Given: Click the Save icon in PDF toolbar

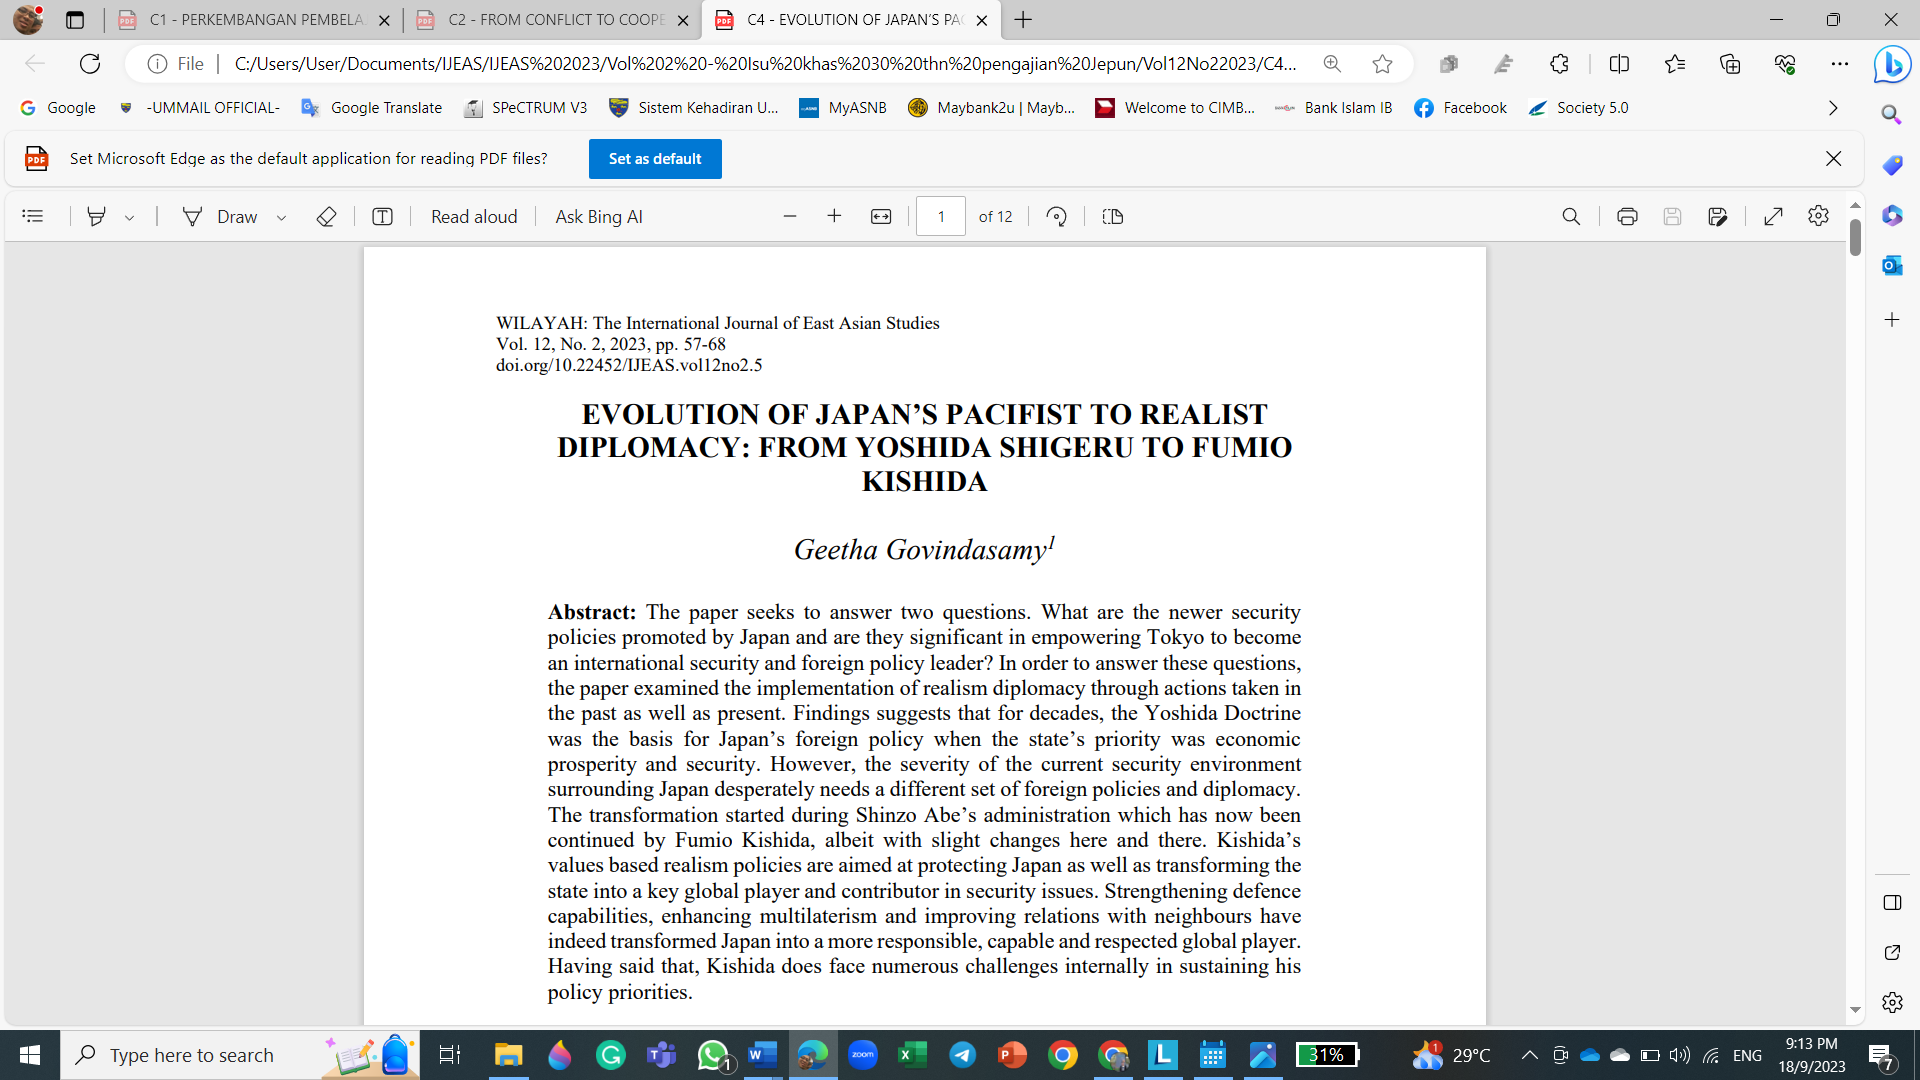Looking at the screenshot, I should (1672, 216).
